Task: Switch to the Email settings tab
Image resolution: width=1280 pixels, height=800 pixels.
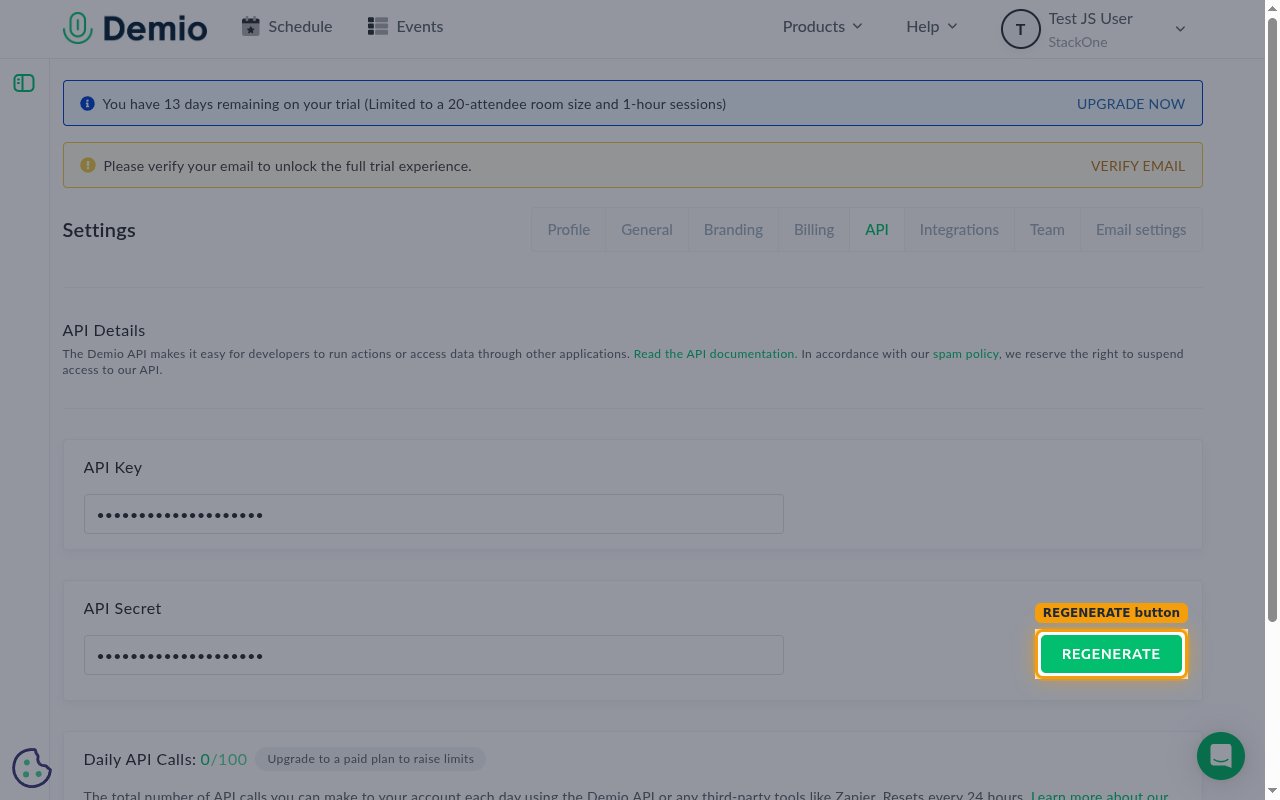Action: (1141, 230)
